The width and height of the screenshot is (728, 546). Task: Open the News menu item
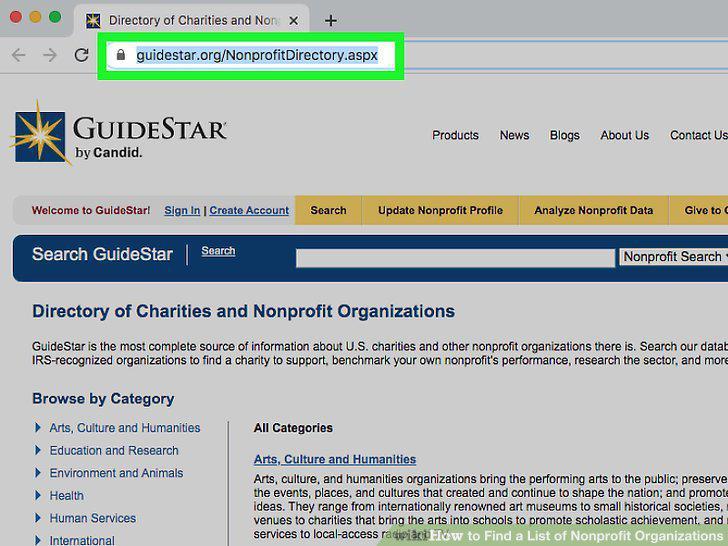(x=514, y=135)
